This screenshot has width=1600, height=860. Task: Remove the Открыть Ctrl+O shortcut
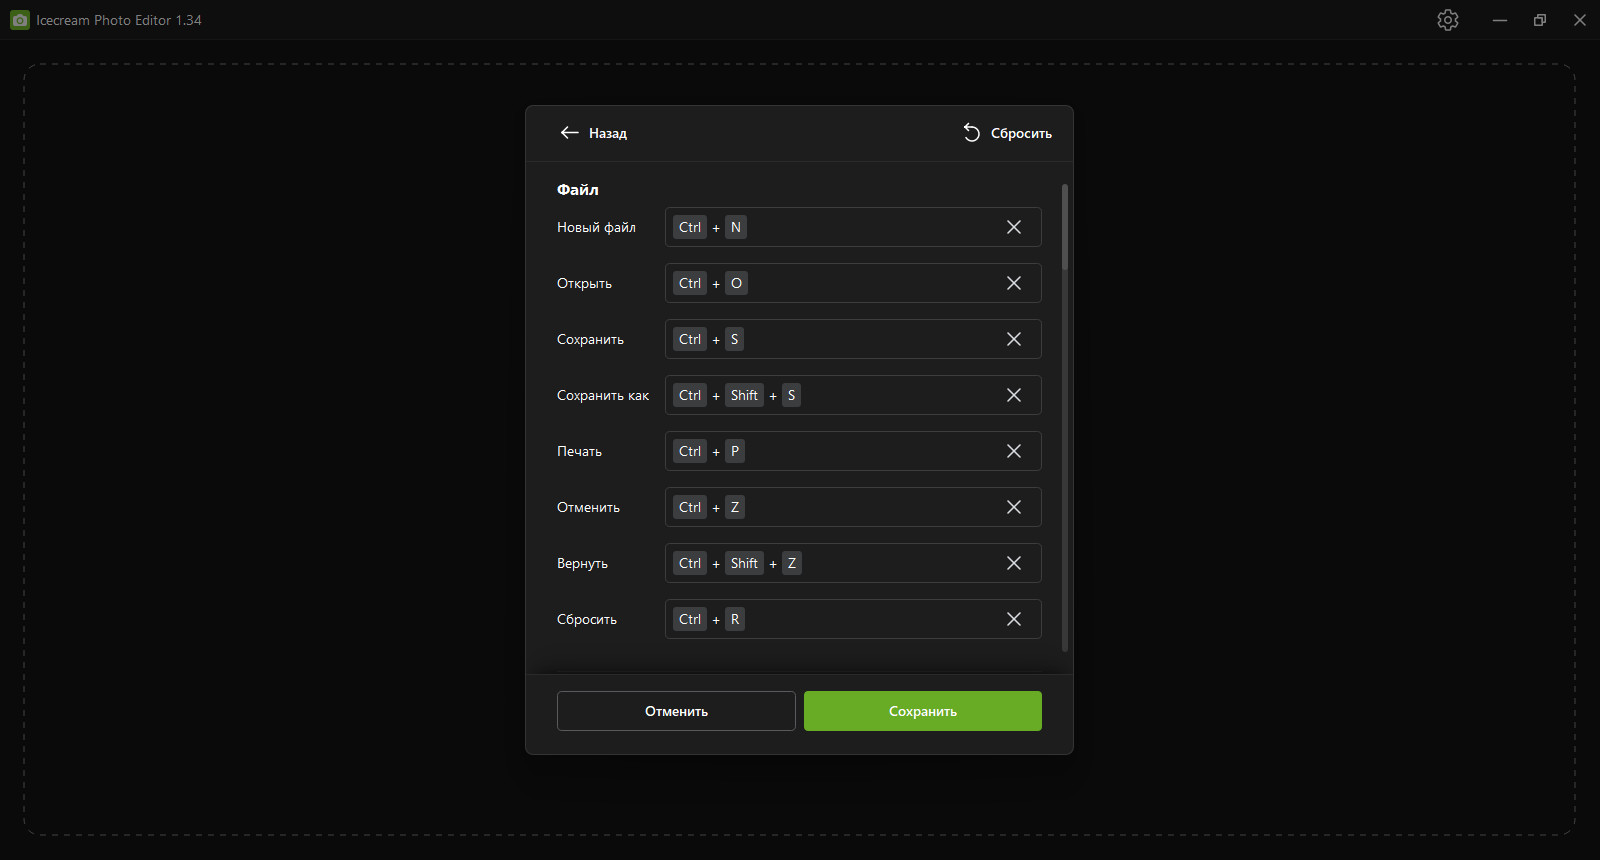(1014, 283)
